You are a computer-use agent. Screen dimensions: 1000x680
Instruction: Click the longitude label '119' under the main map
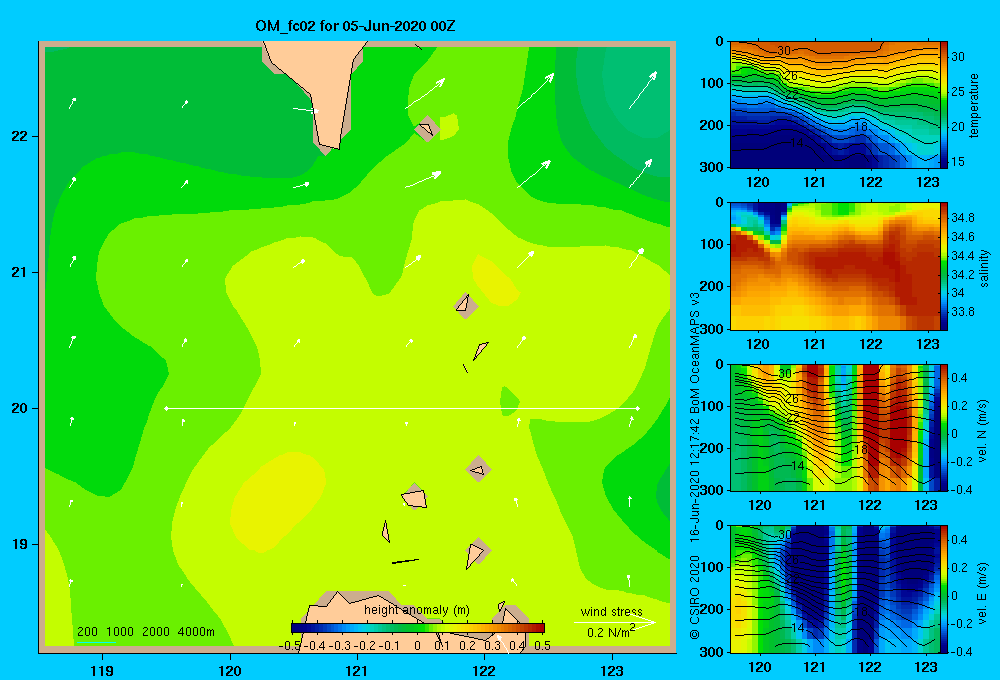click(x=102, y=670)
